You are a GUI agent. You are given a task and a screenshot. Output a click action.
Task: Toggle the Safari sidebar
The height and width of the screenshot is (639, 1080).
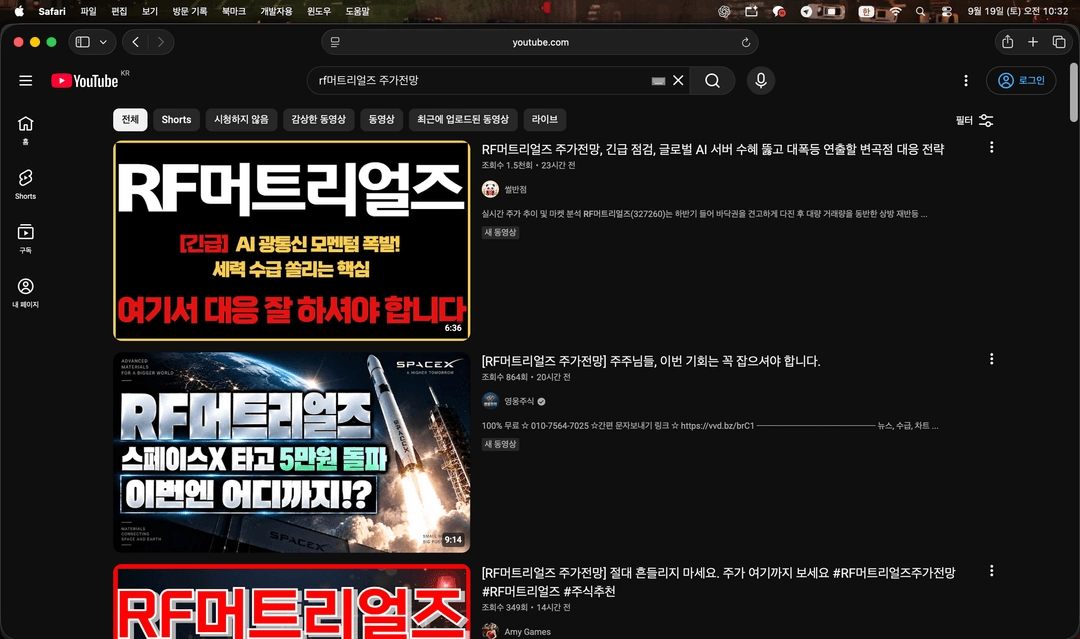tap(83, 42)
